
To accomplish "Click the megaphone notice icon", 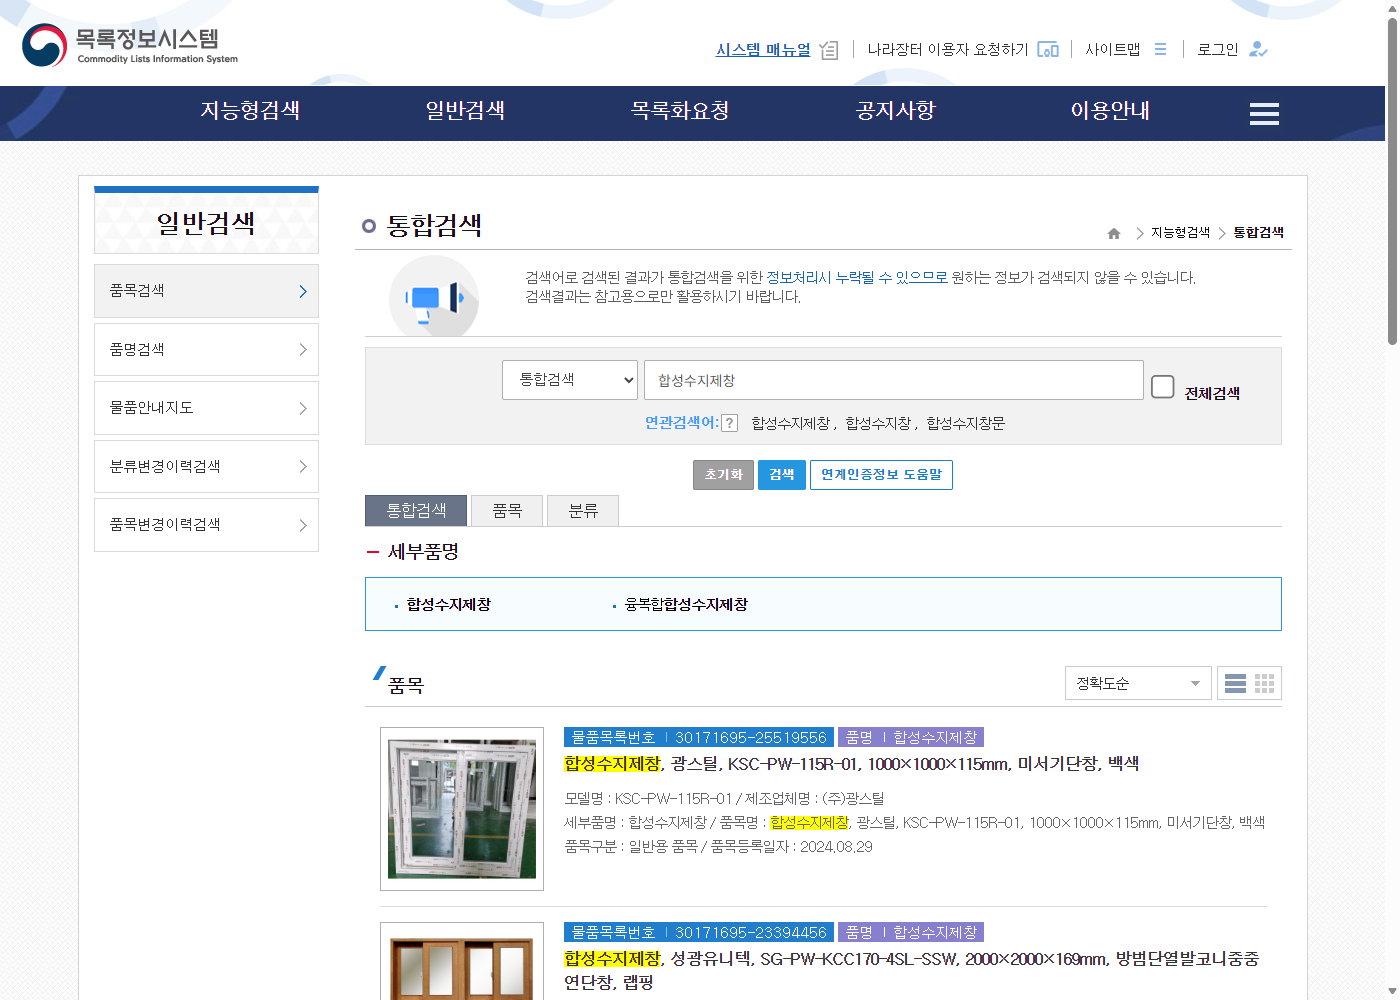I will click(434, 297).
